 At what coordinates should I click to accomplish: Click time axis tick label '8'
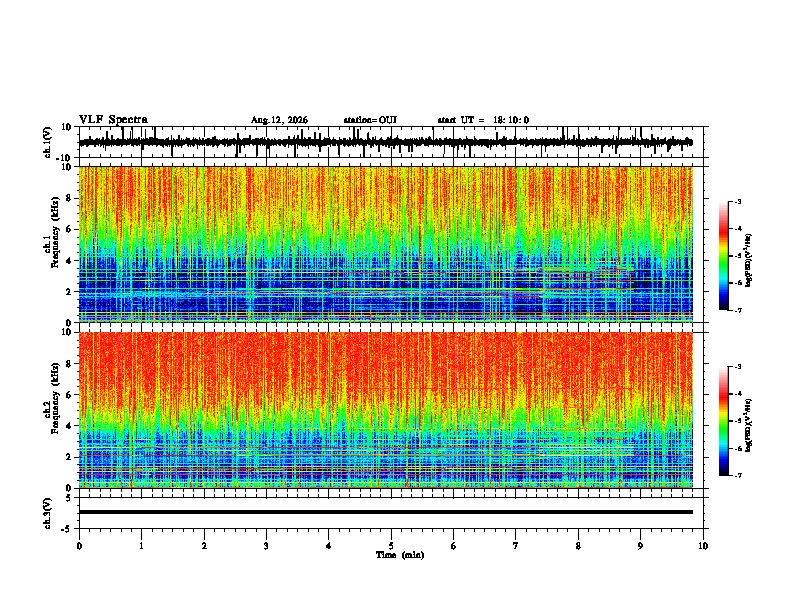click(578, 546)
